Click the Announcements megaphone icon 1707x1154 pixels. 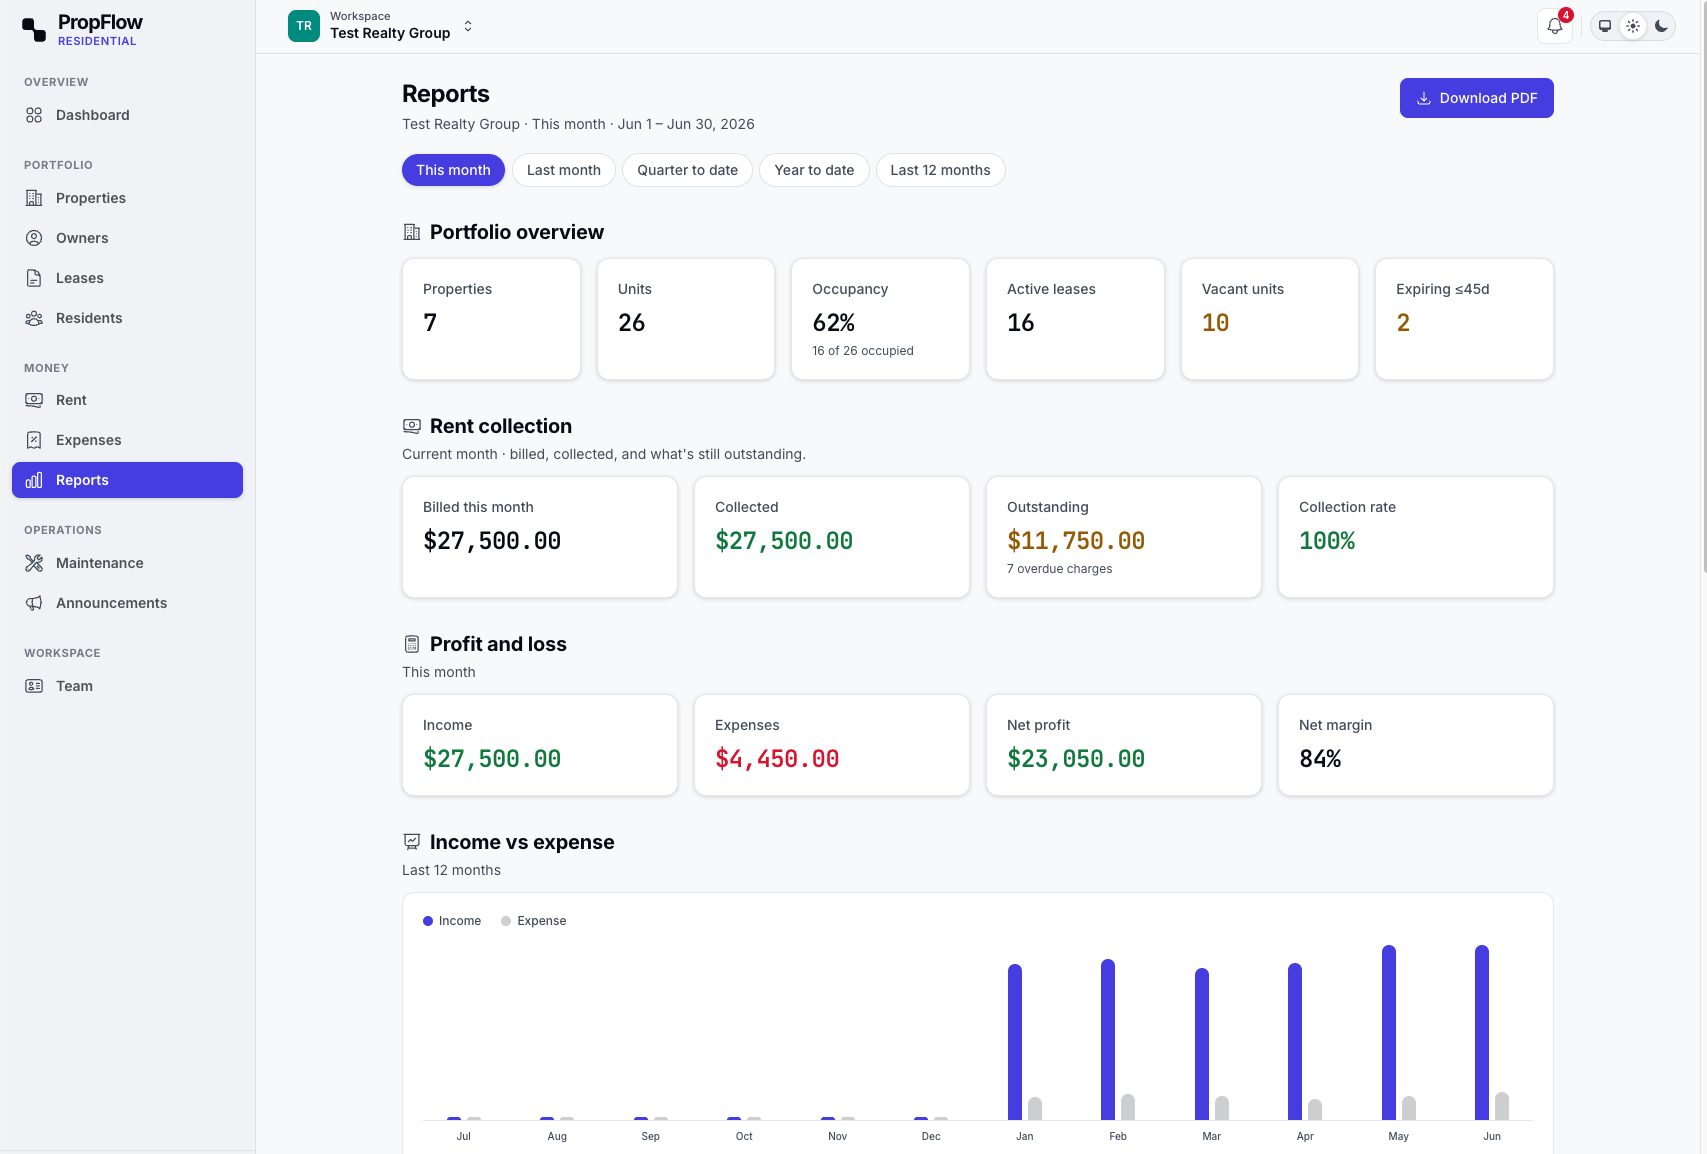pos(34,603)
